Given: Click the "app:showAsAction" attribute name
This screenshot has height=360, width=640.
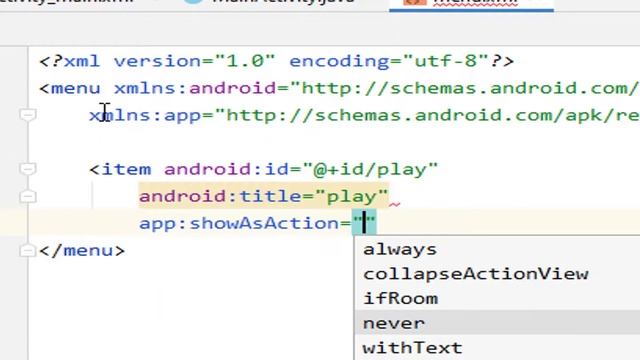Looking at the screenshot, I should [x=239, y=223].
